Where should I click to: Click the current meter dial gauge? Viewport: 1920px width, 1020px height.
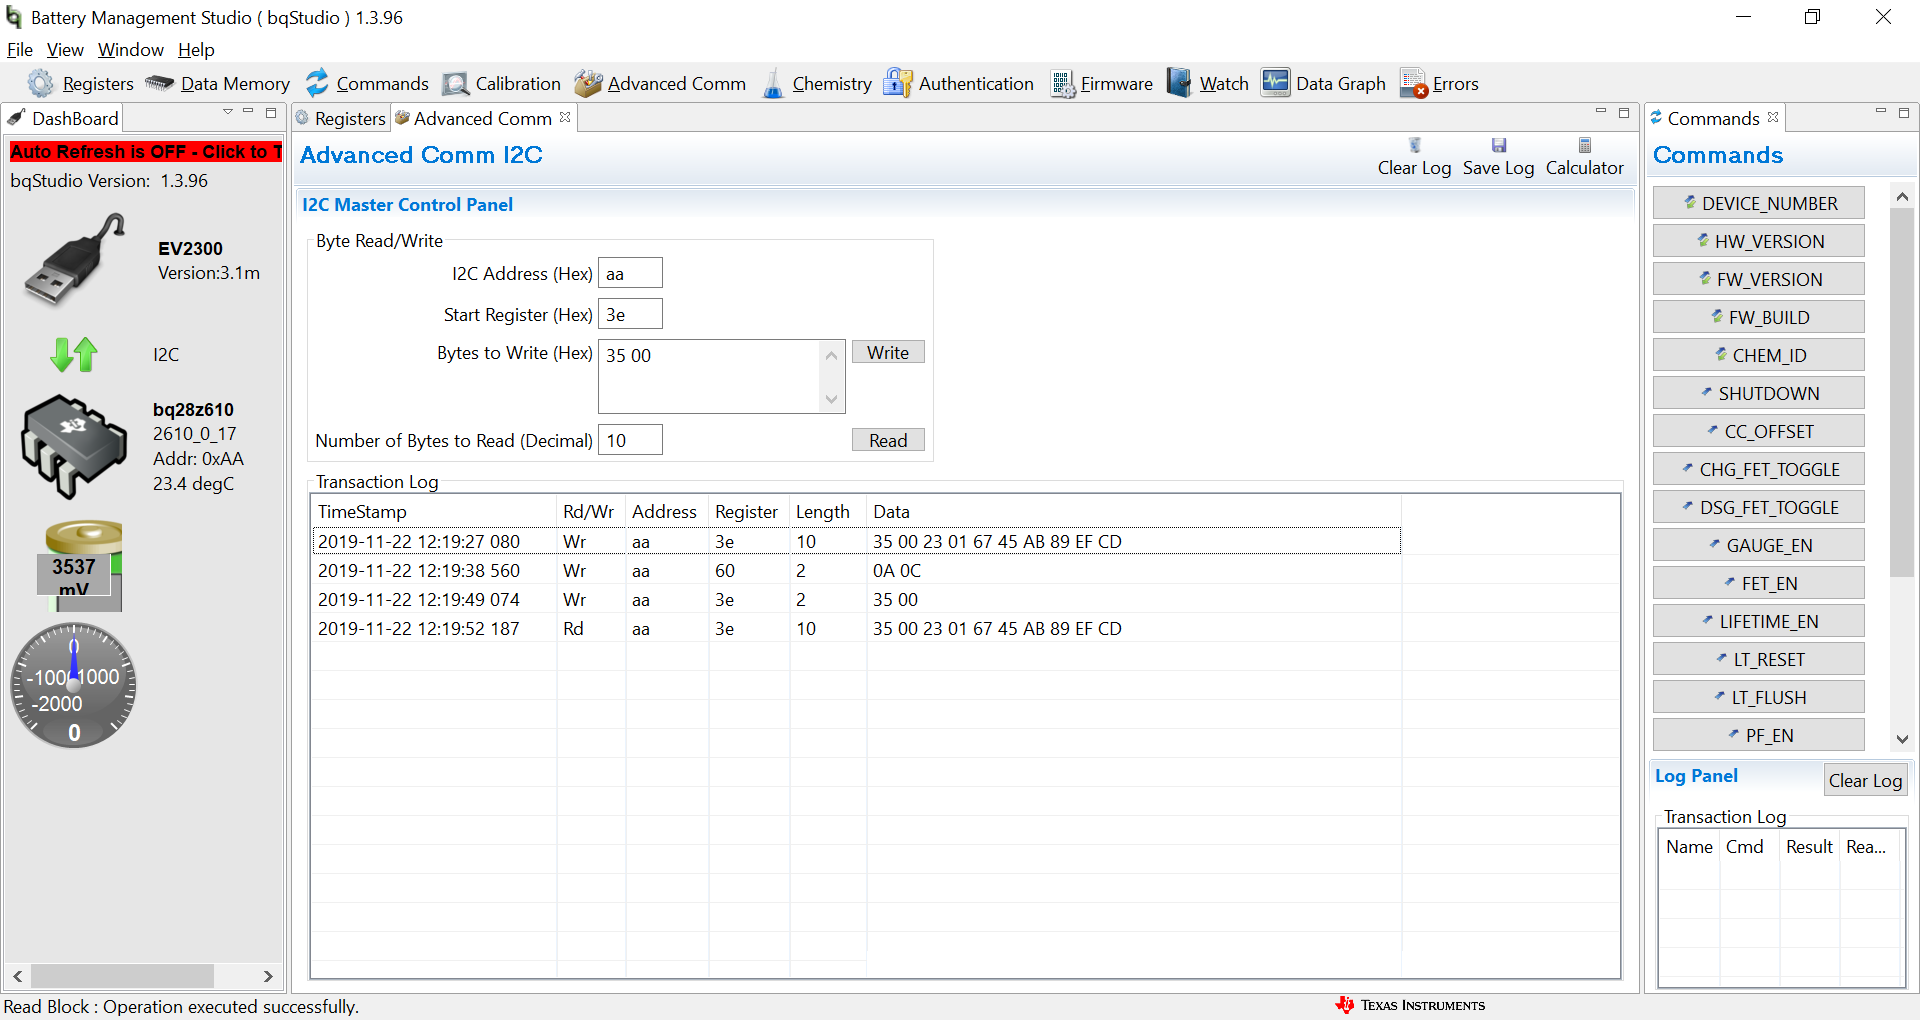(74, 686)
